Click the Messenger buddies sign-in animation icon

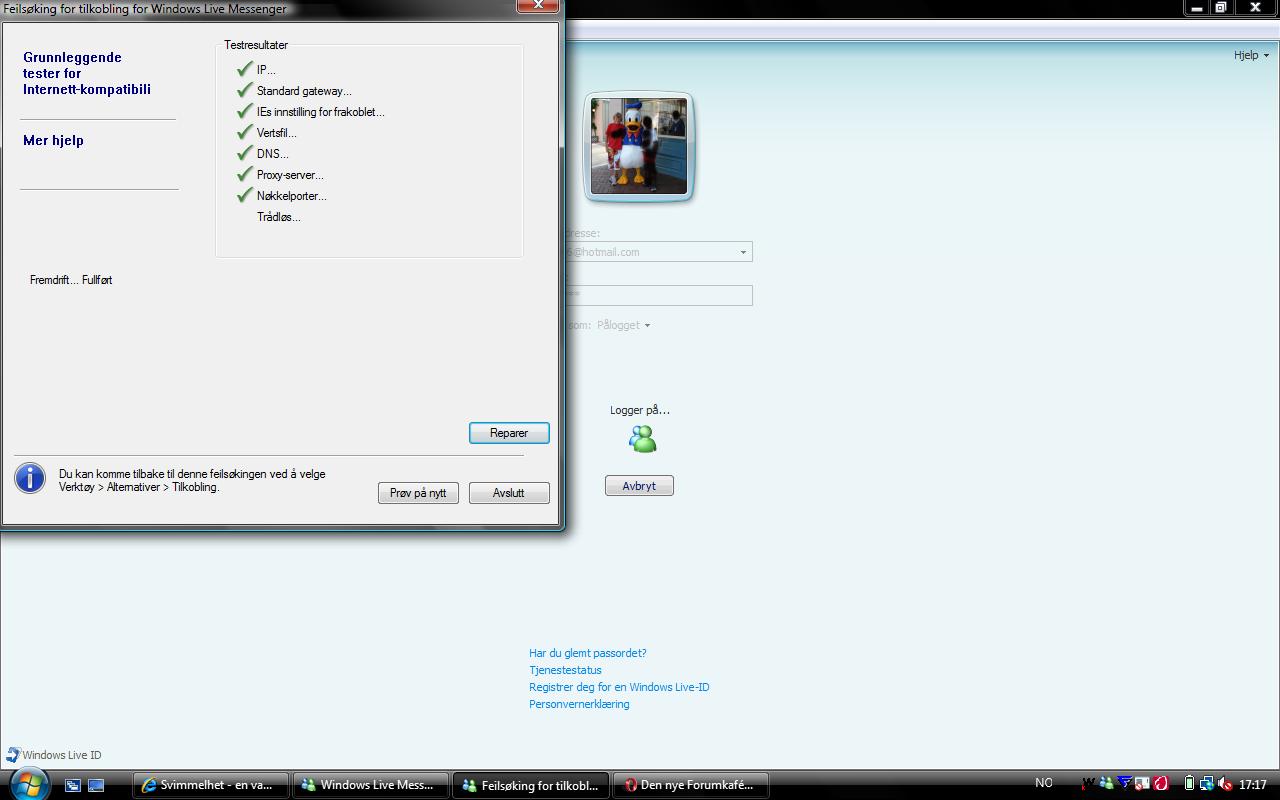(642, 439)
